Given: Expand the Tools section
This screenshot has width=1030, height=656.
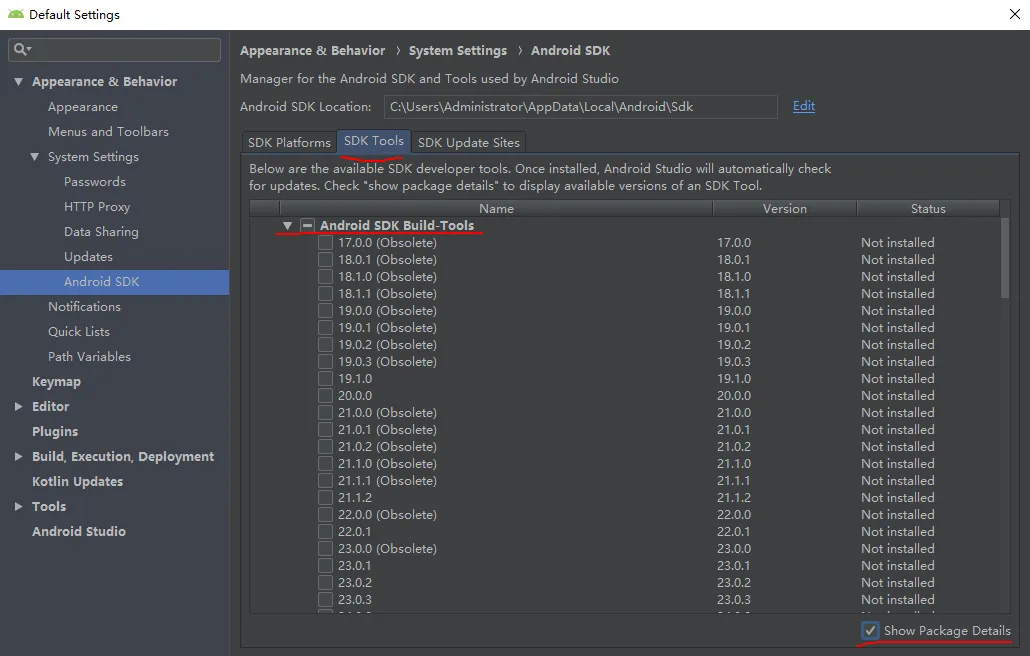Looking at the screenshot, I should pos(18,506).
